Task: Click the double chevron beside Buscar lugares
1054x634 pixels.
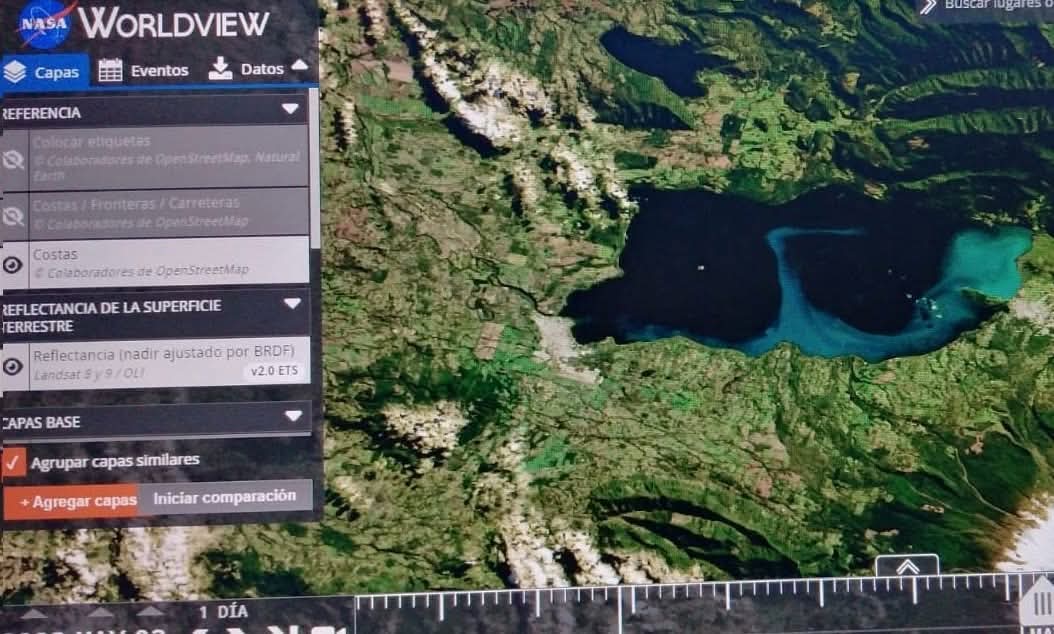Action: 928,7
